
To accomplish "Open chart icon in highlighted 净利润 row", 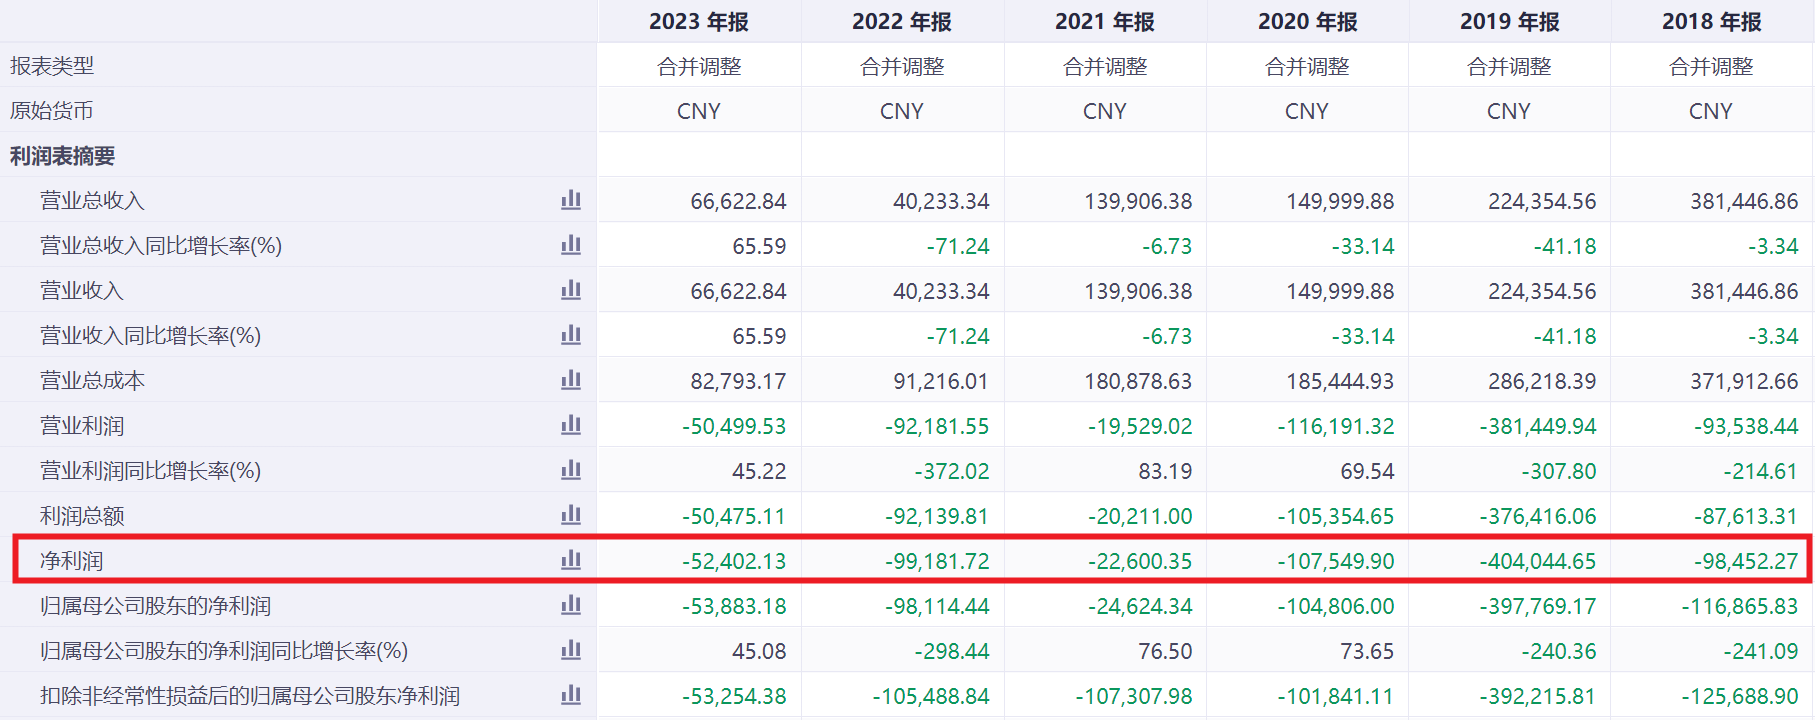I will tap(571, 560).
